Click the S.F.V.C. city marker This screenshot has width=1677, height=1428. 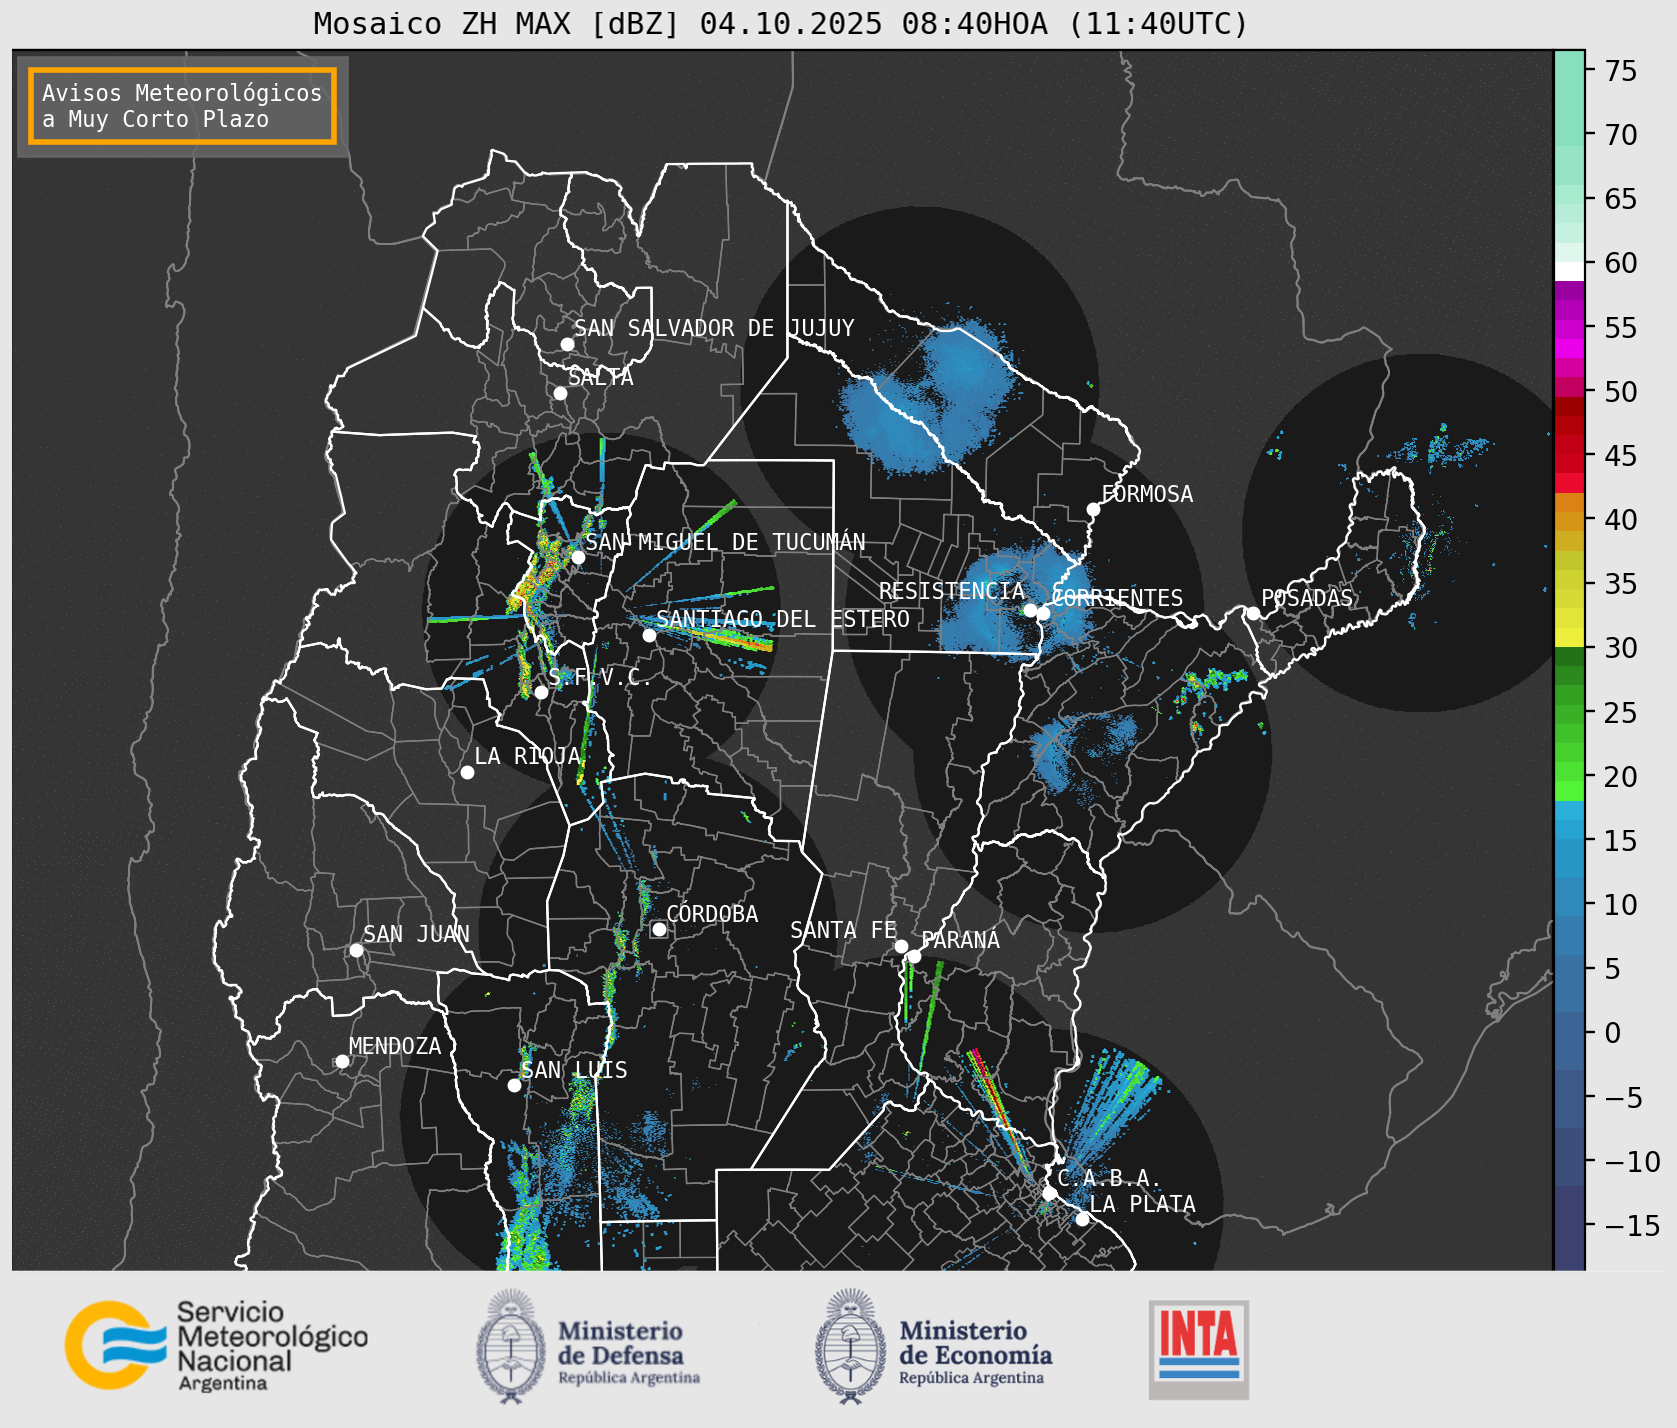click(x=541, y=692)
